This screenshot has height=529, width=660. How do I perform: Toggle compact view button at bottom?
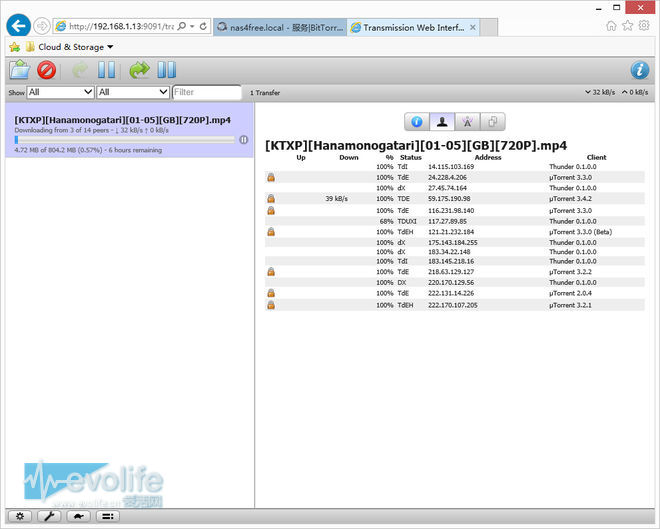coord(108,516)
